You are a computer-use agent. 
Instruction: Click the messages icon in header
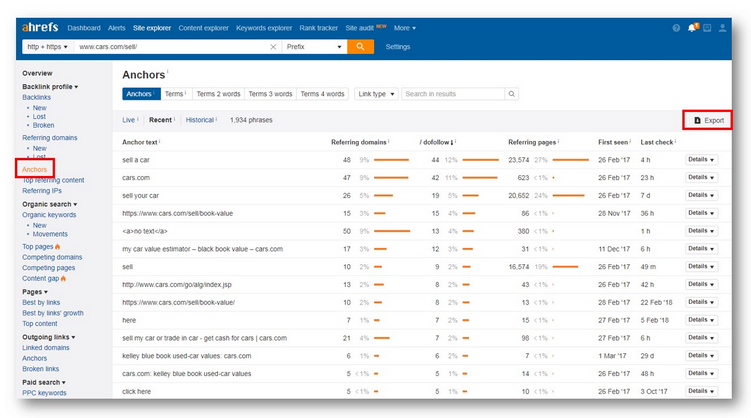tap(707, 28)
